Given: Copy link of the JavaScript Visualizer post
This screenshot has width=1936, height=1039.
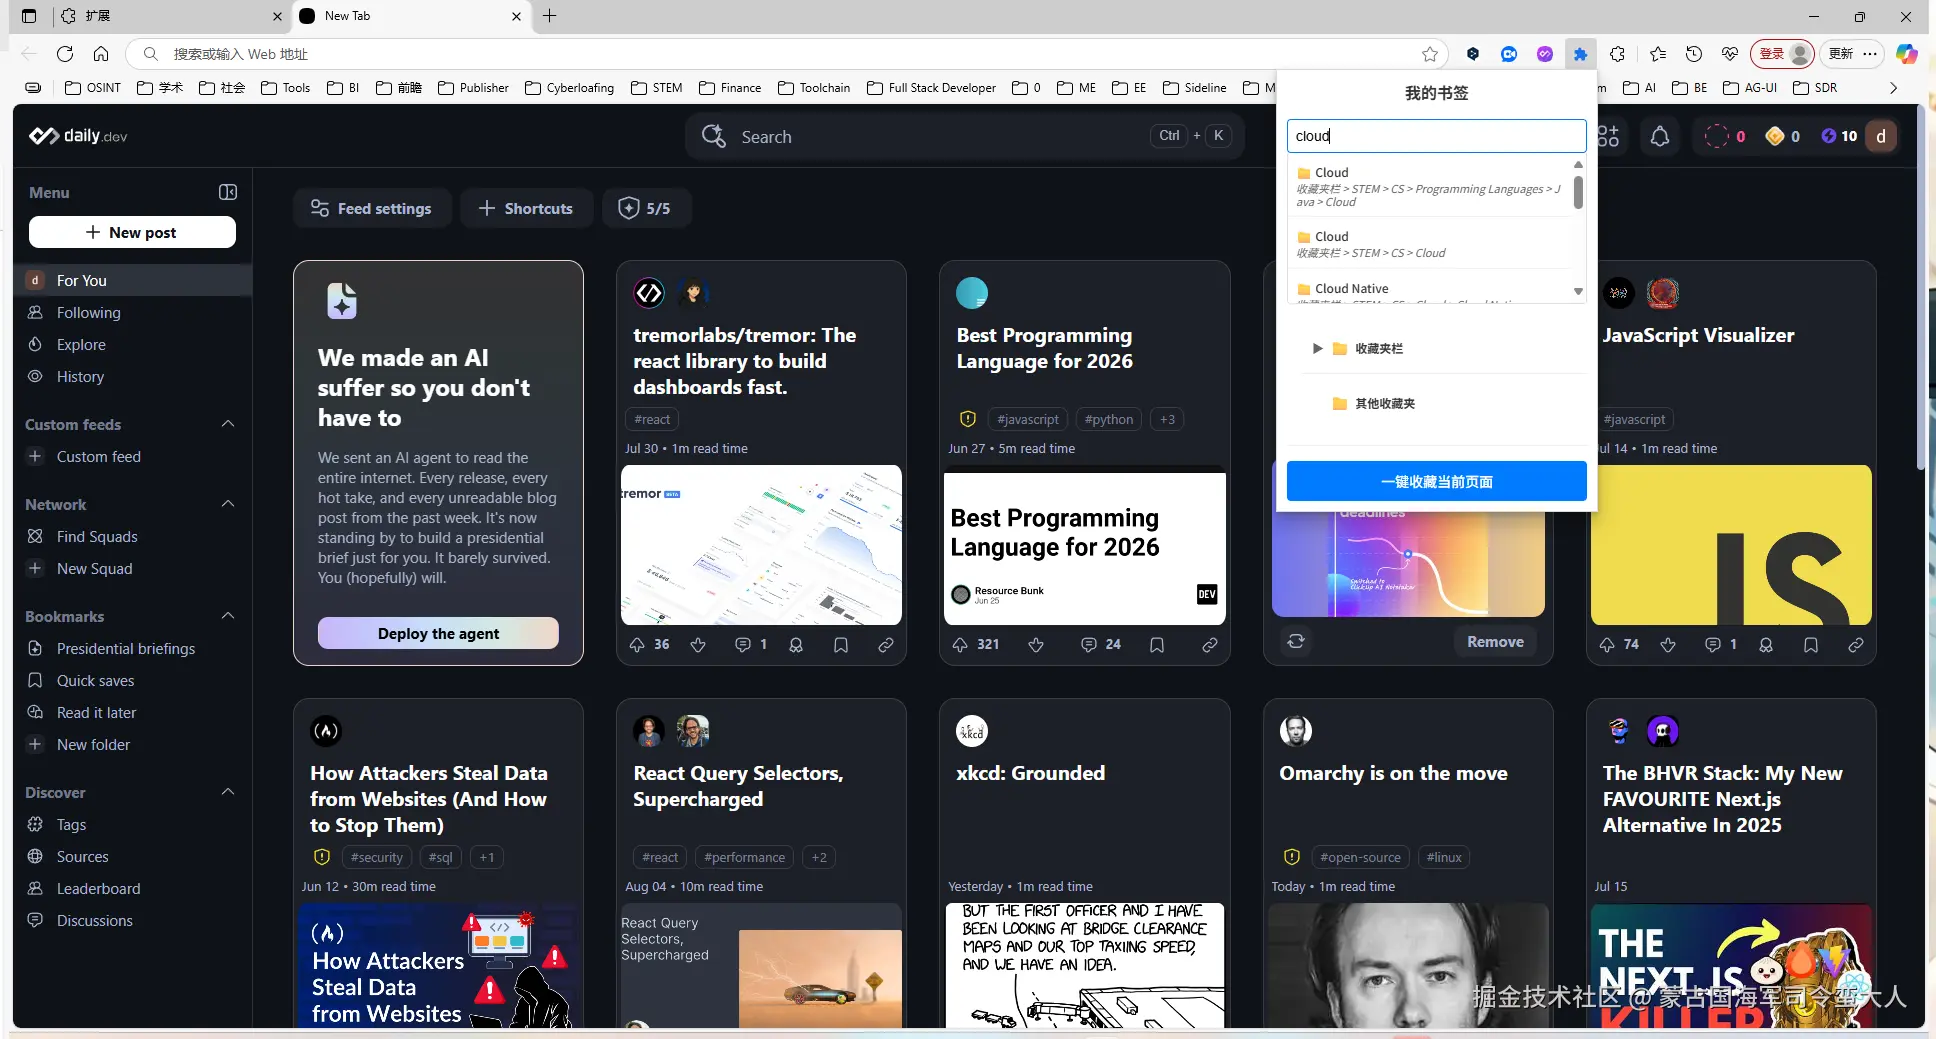Looking at the screenshot, I should tap(1856, 645).
